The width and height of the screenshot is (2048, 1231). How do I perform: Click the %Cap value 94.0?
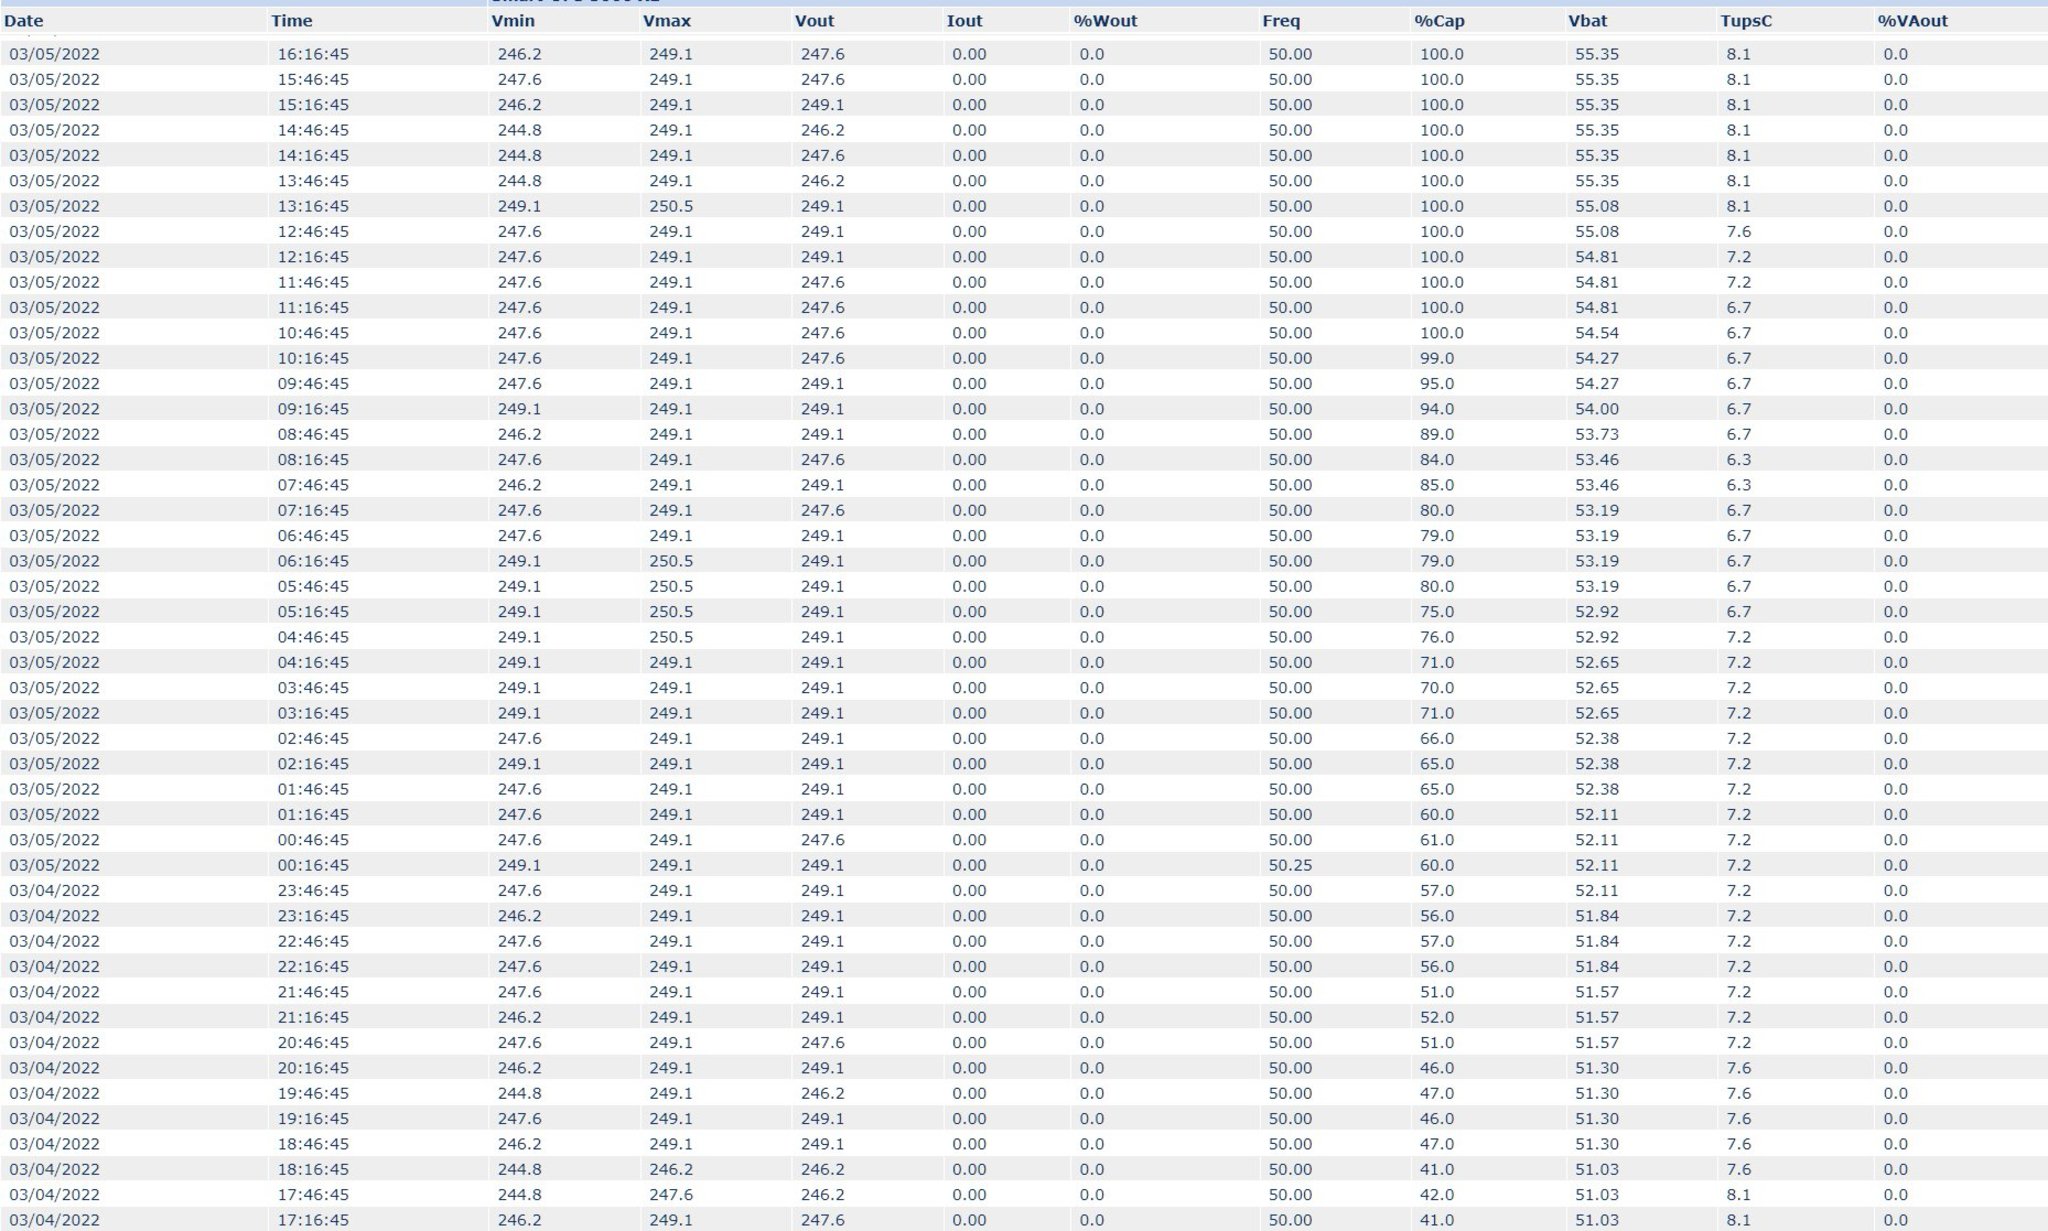click(x=1437, y=409)
